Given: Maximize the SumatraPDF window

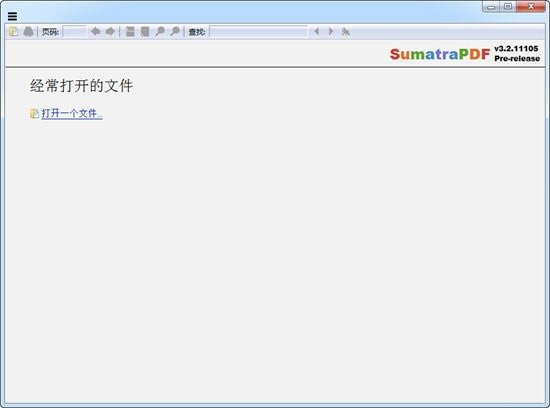Looking at the screenshot, I should (508, 6).
